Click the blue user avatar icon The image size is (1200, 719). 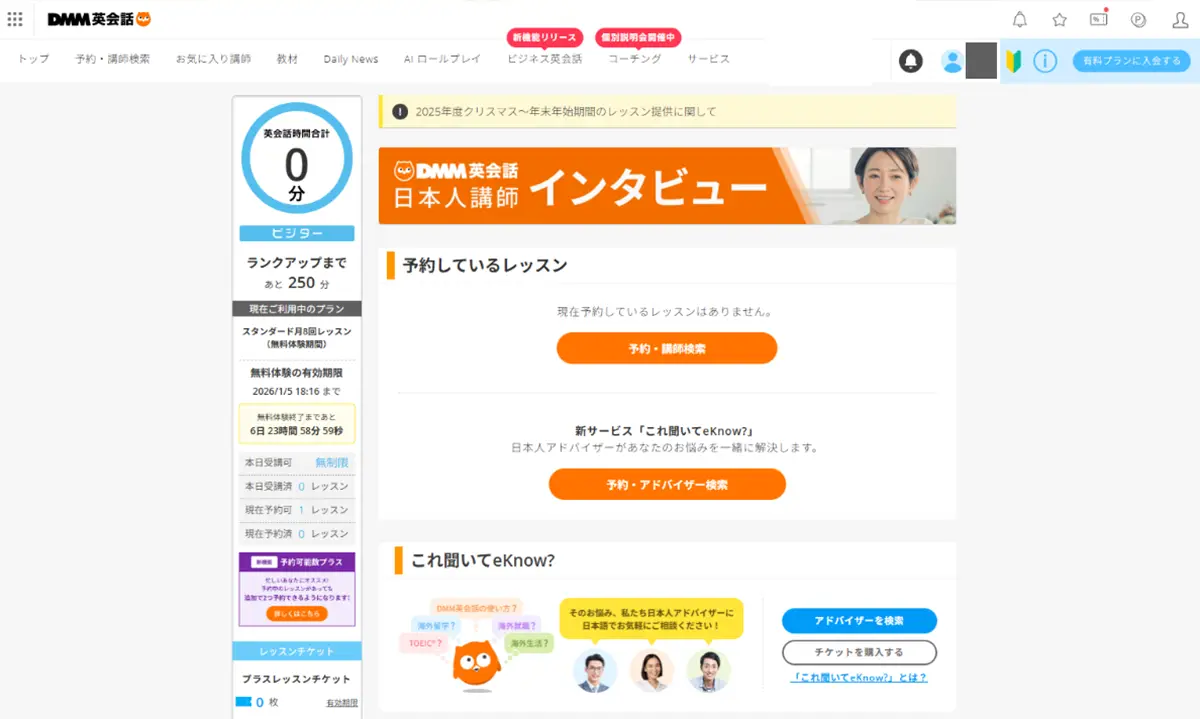point(952,61)
